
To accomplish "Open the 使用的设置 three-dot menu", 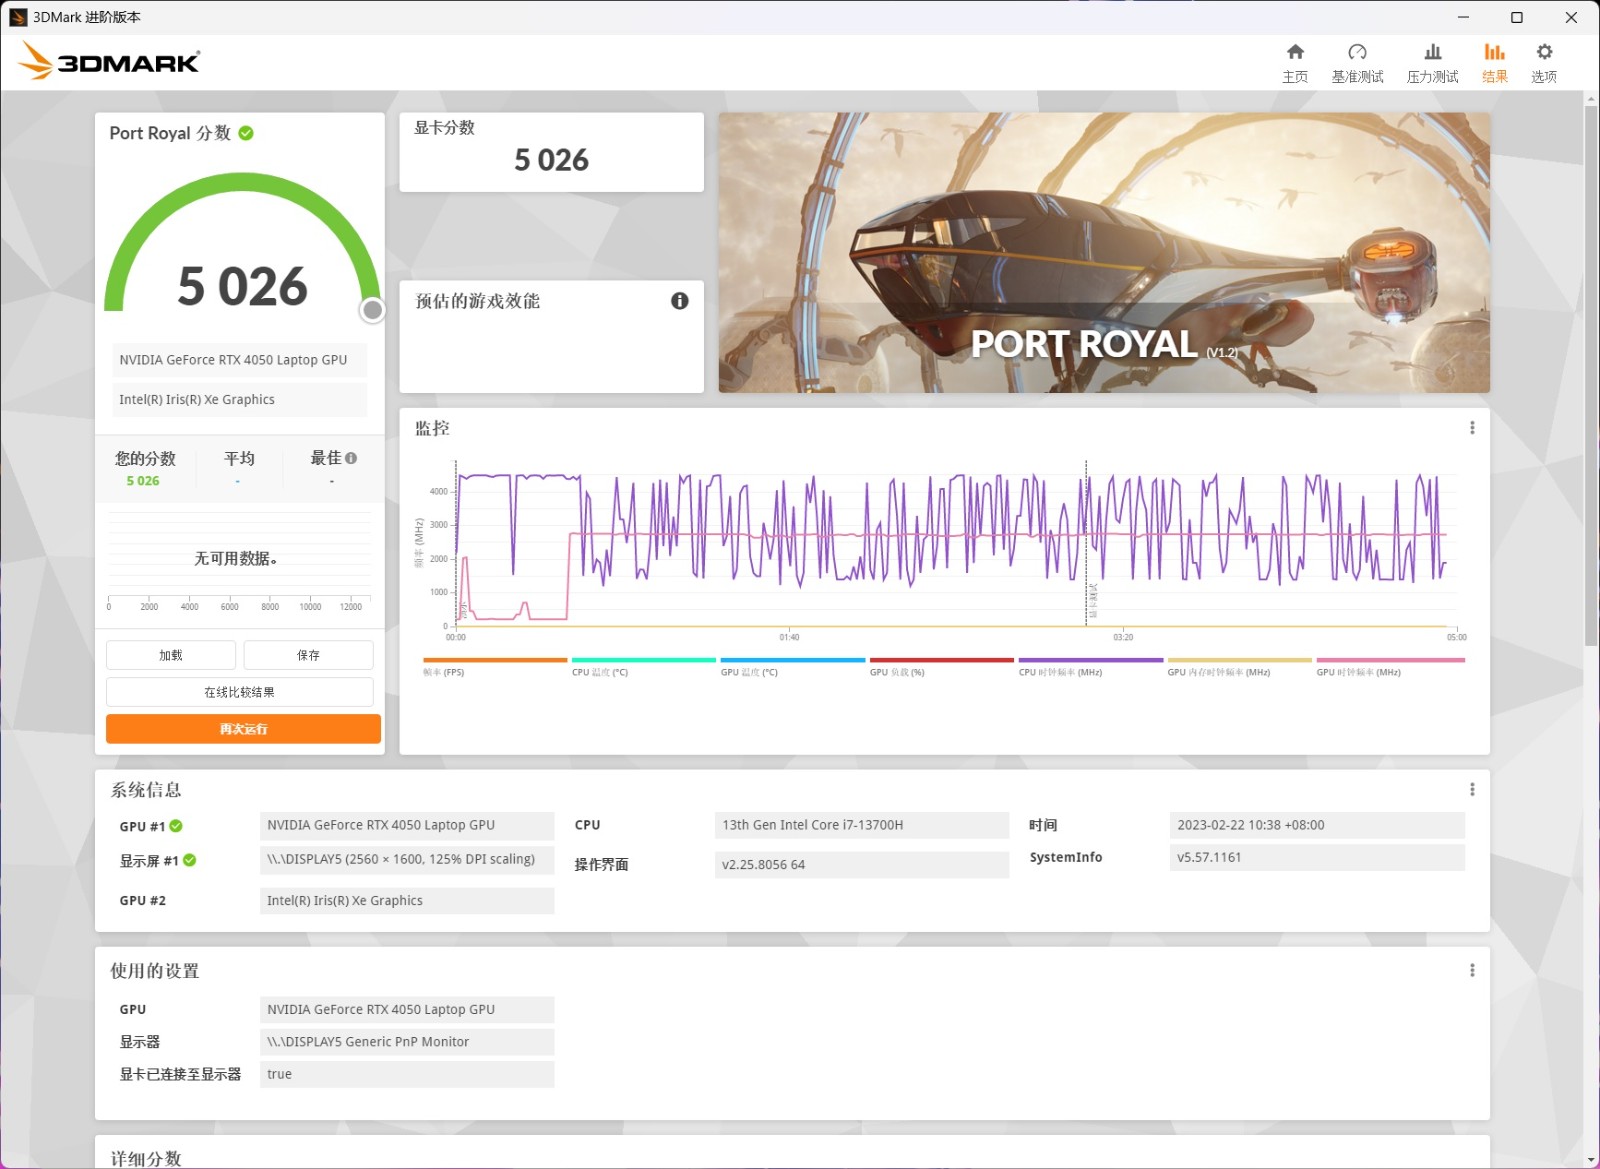I will coord(1472,971).
